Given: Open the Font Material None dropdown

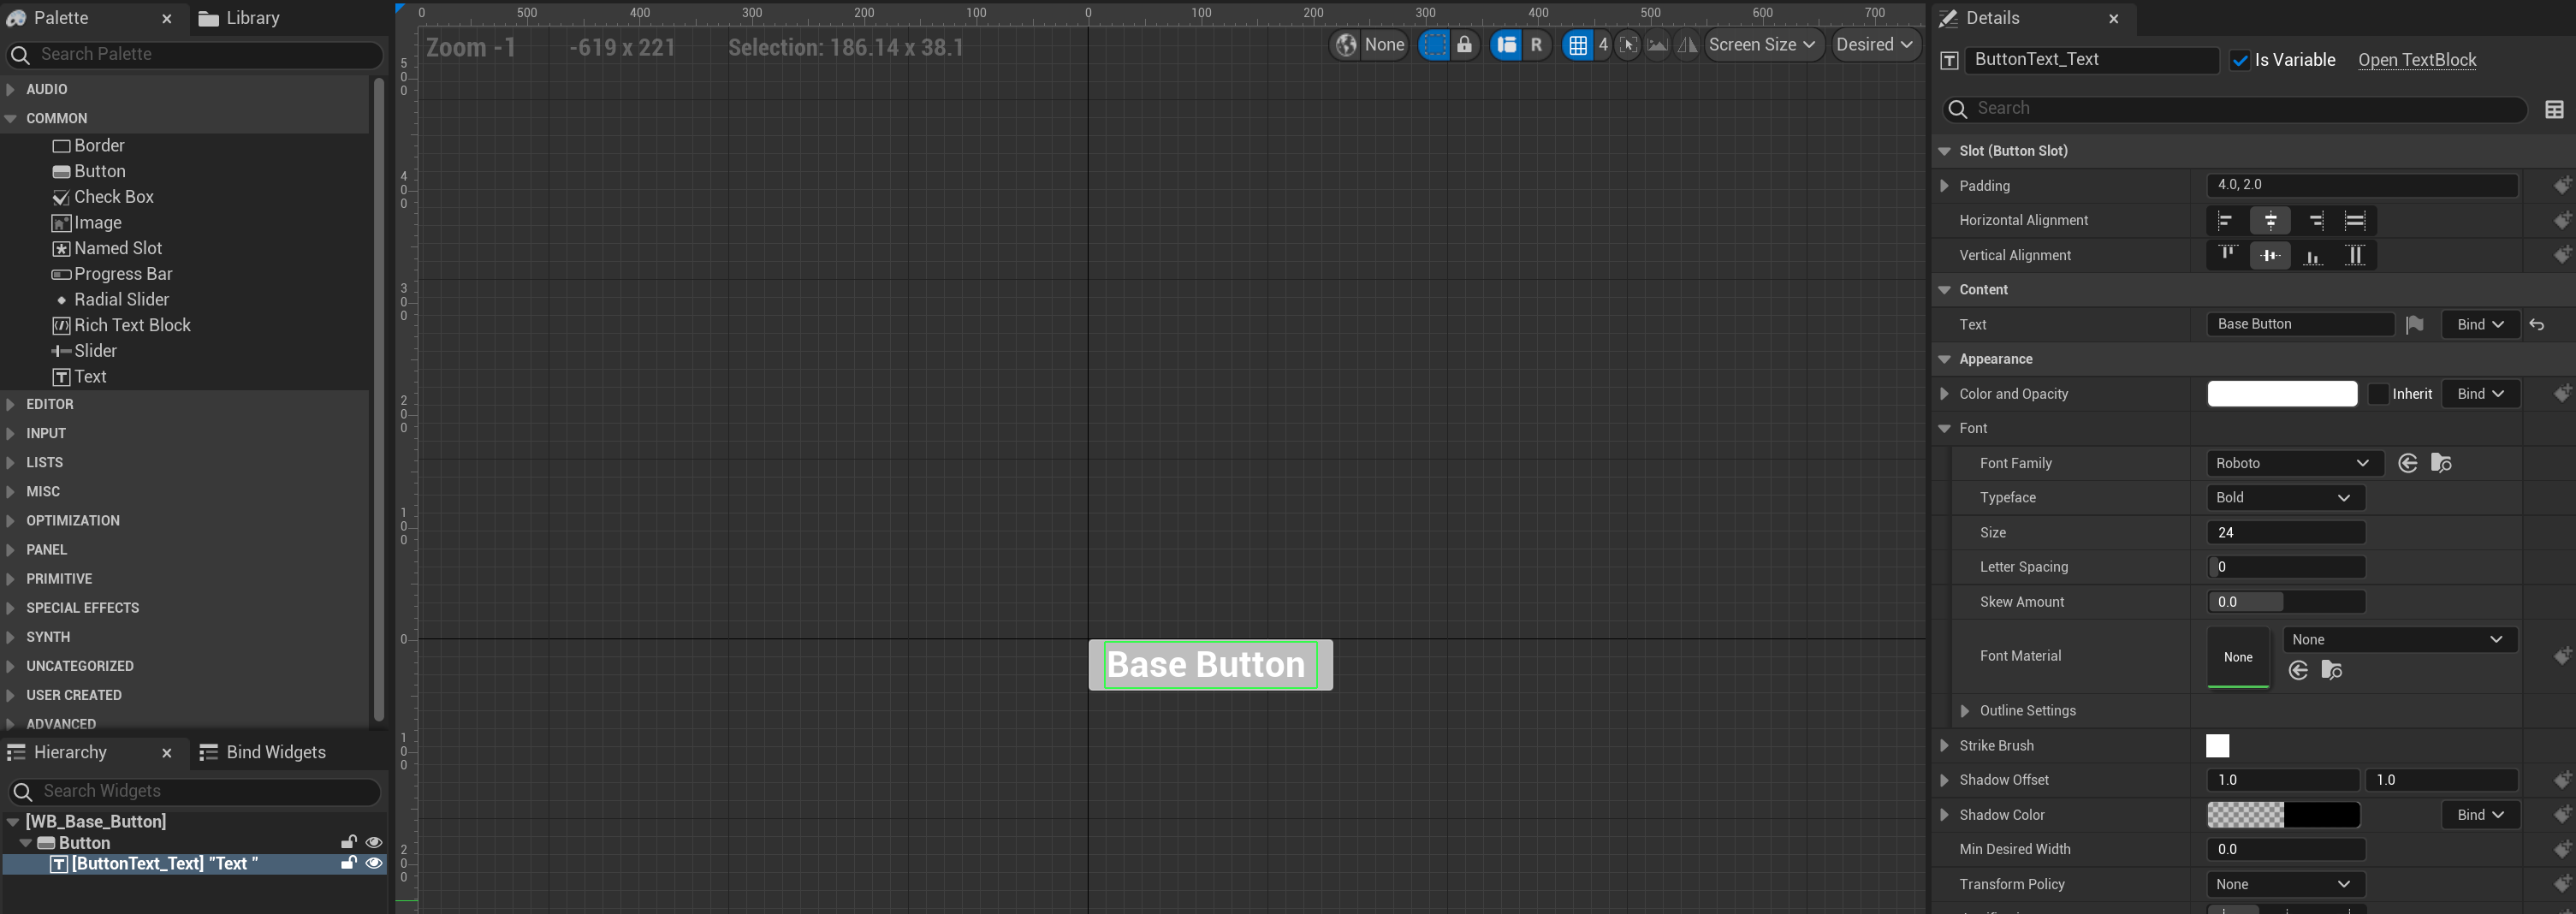Looking at the screenshot, I should (2400, 640).
